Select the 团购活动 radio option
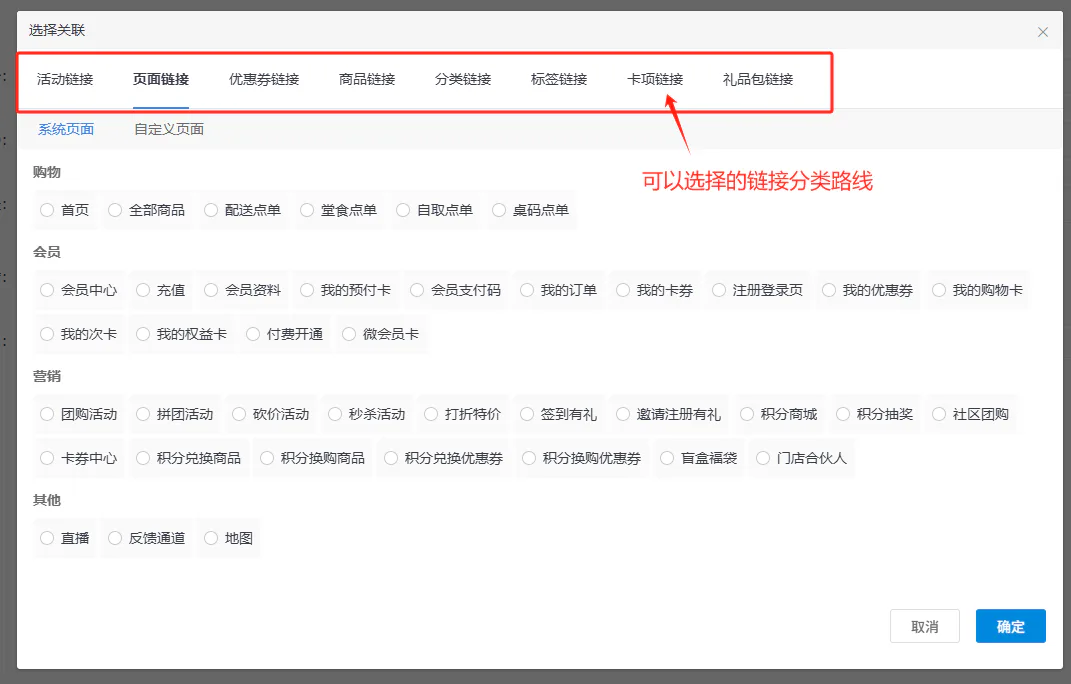 click(x=46, y=414)
